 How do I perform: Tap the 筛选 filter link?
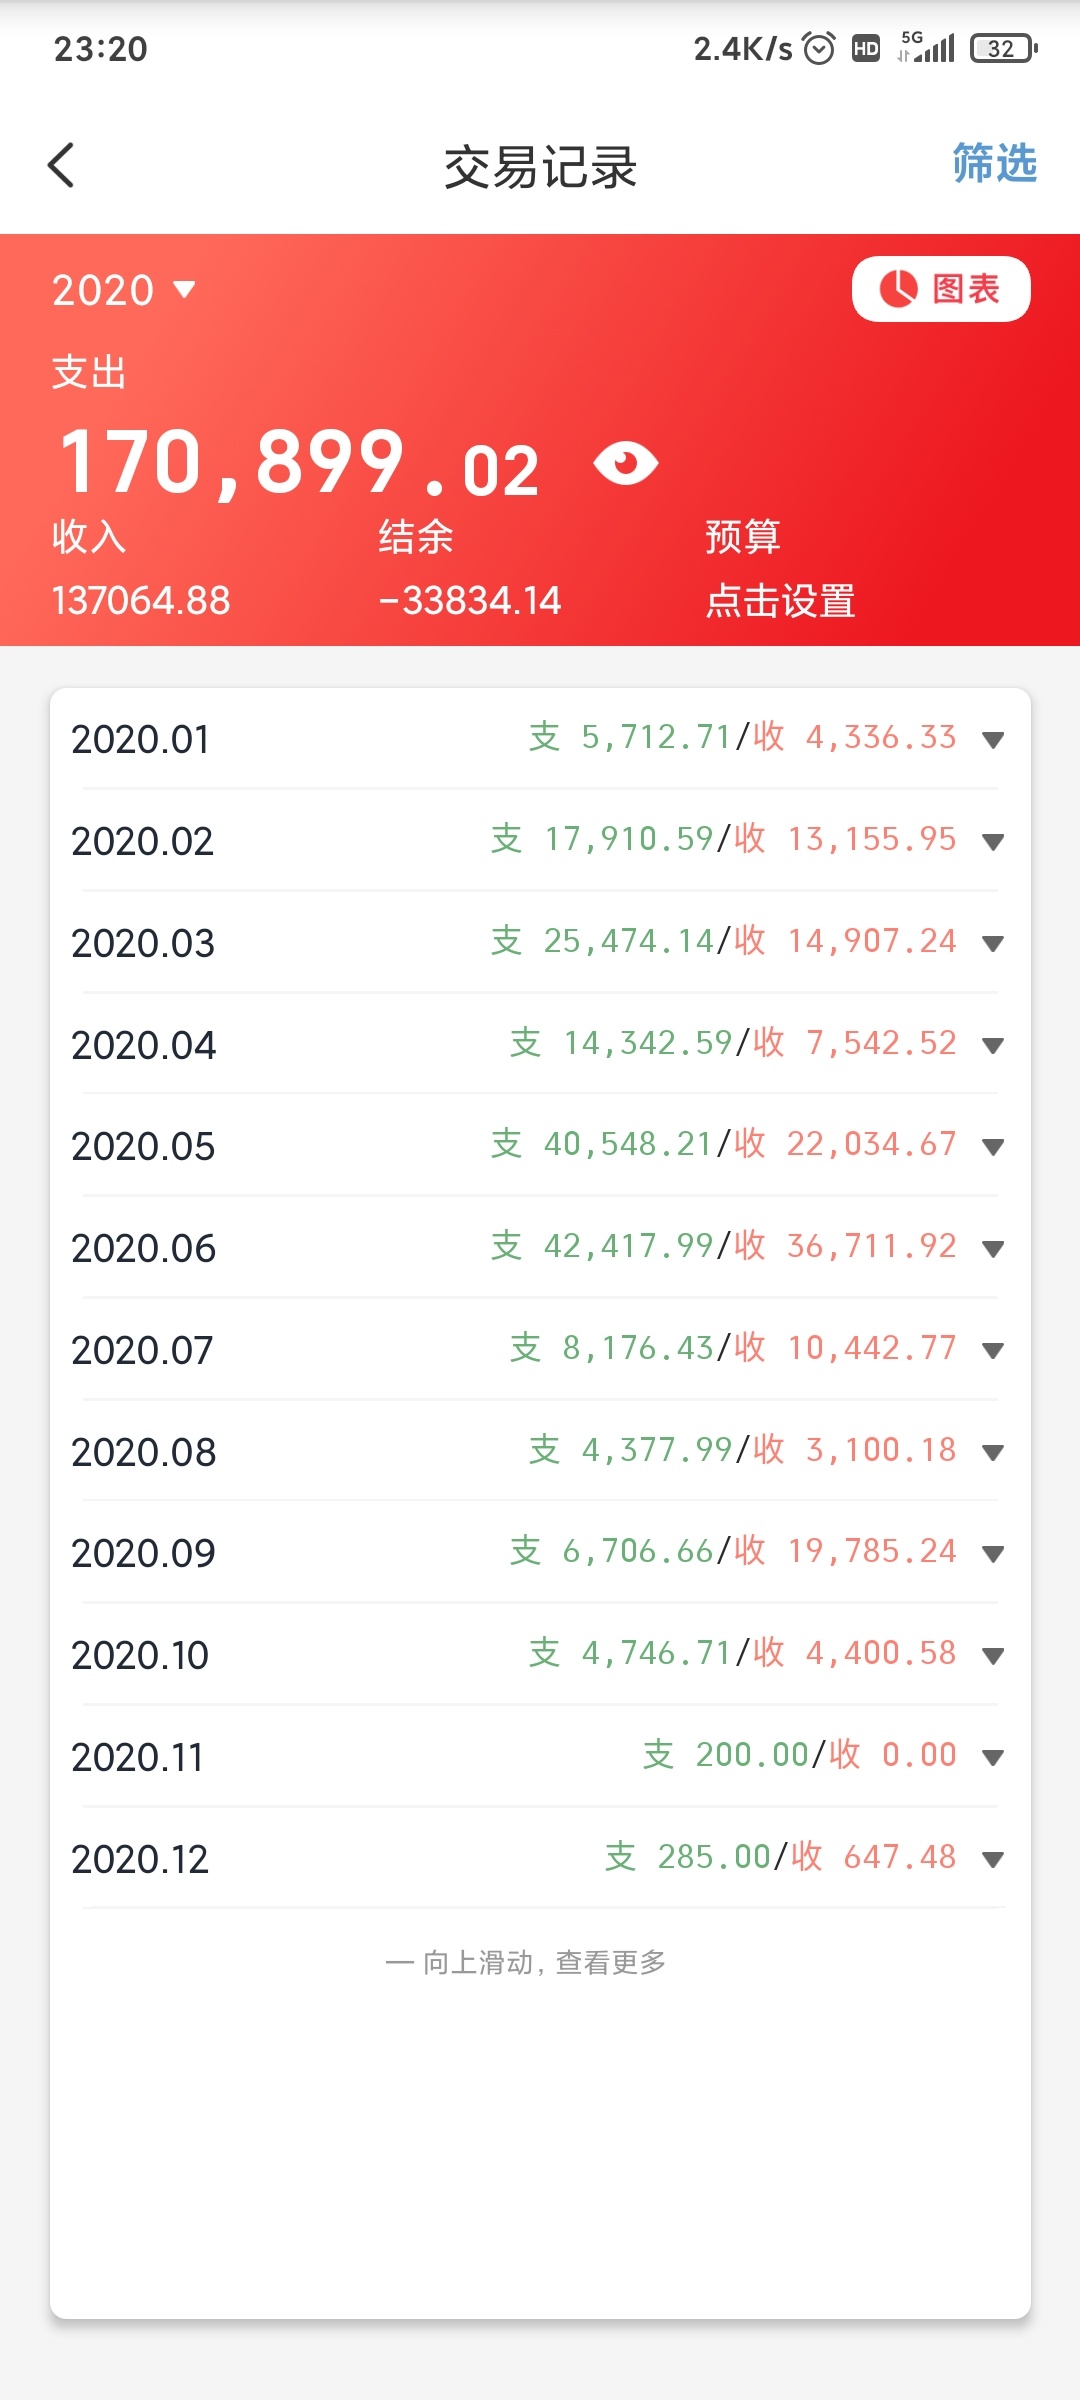994,163
